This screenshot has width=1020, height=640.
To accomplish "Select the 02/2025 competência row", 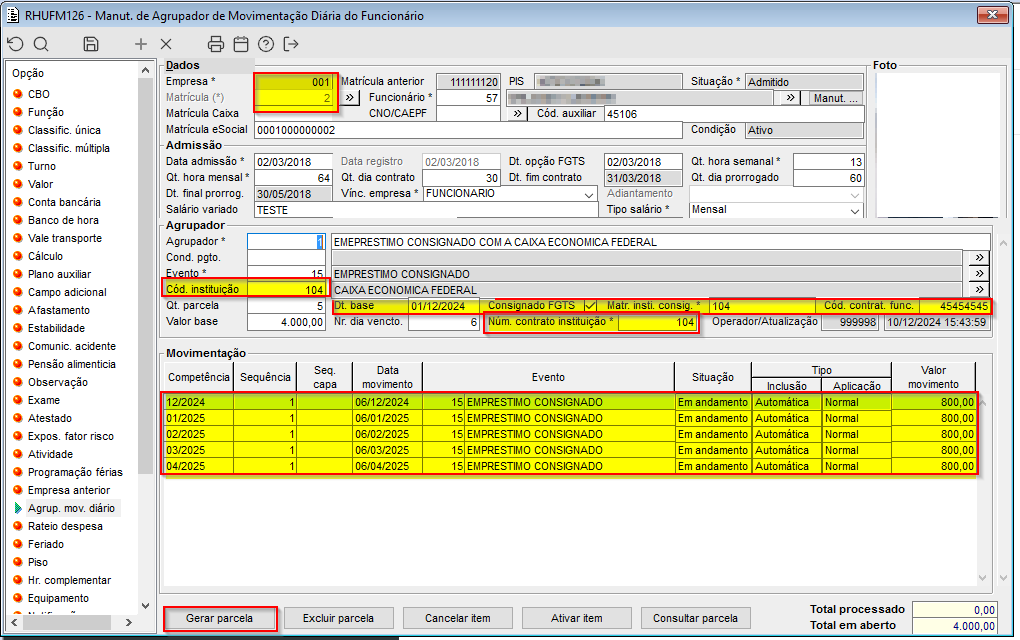I will tap(570, 434).
